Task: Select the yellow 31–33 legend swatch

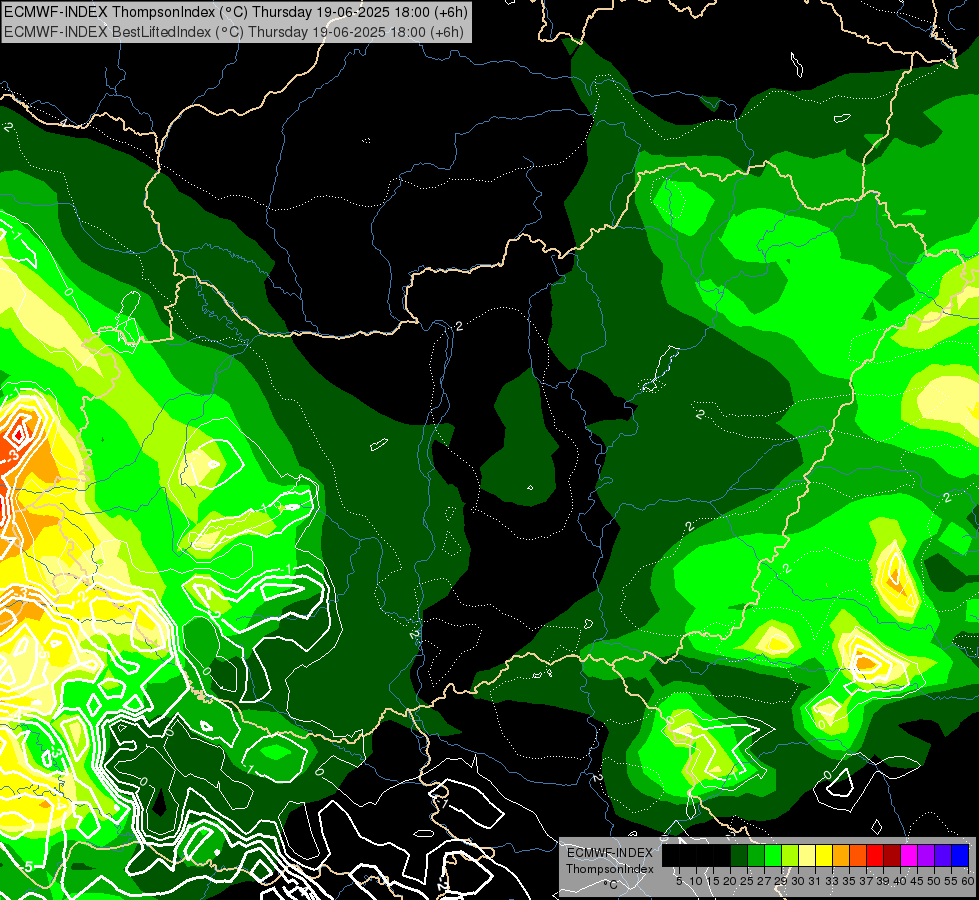Action: point(824,855)
